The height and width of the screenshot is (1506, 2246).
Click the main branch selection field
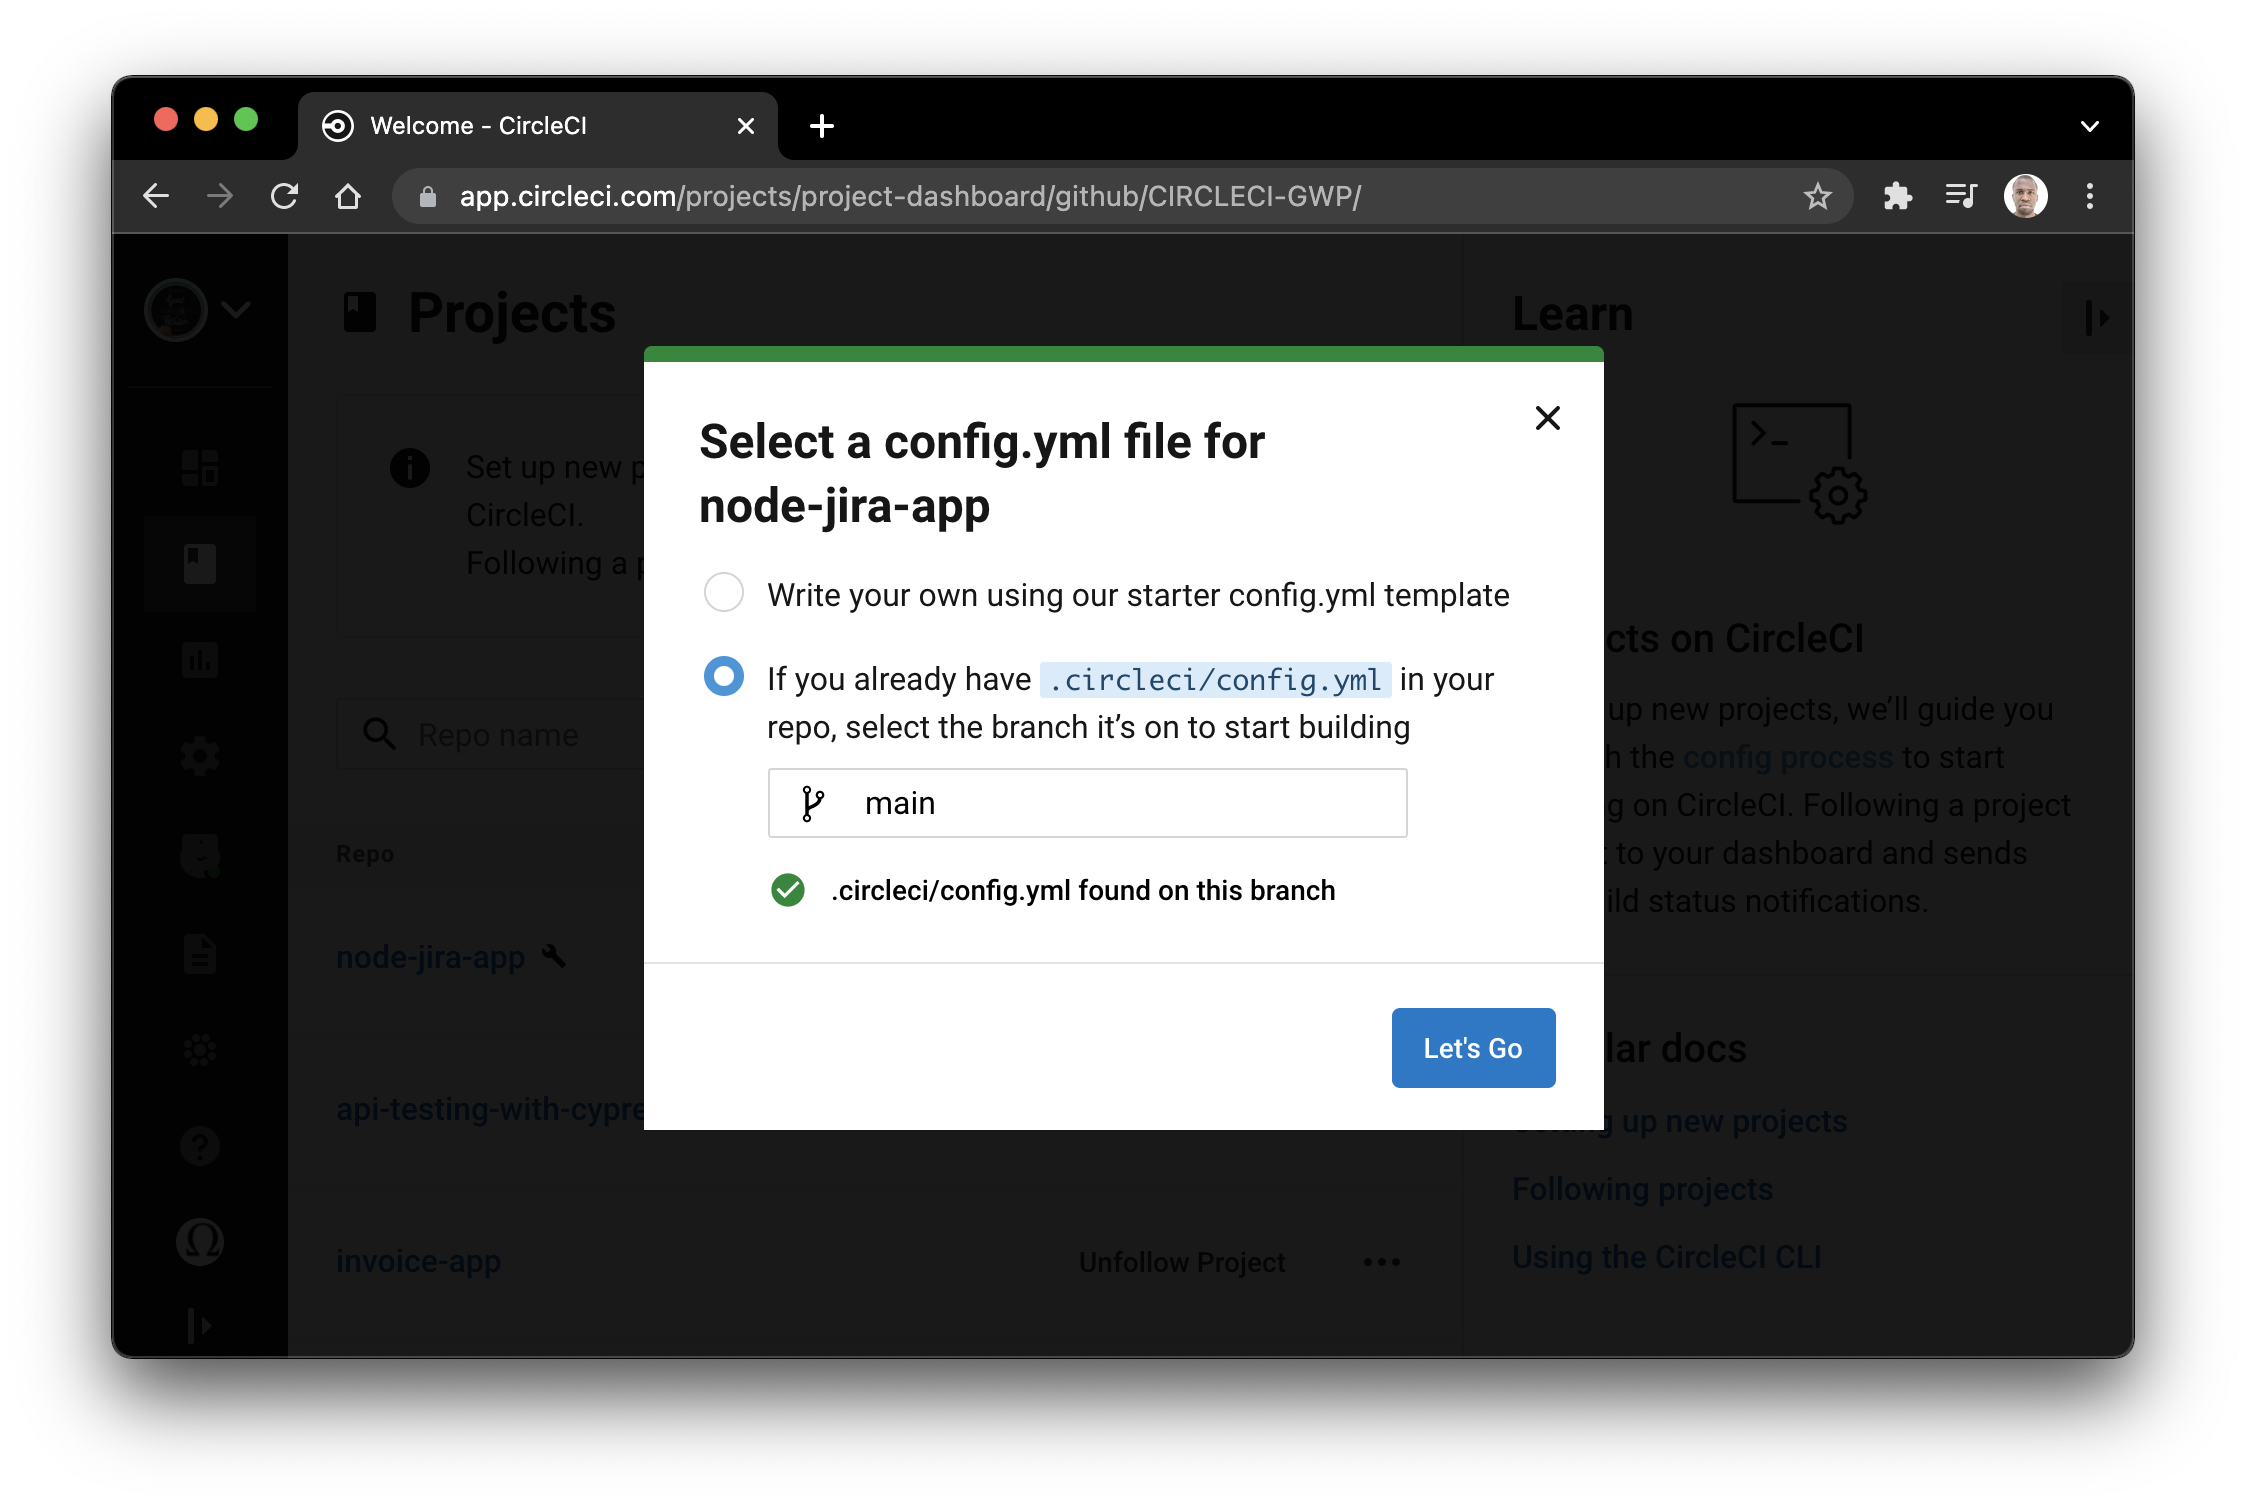click(1087, 803)
